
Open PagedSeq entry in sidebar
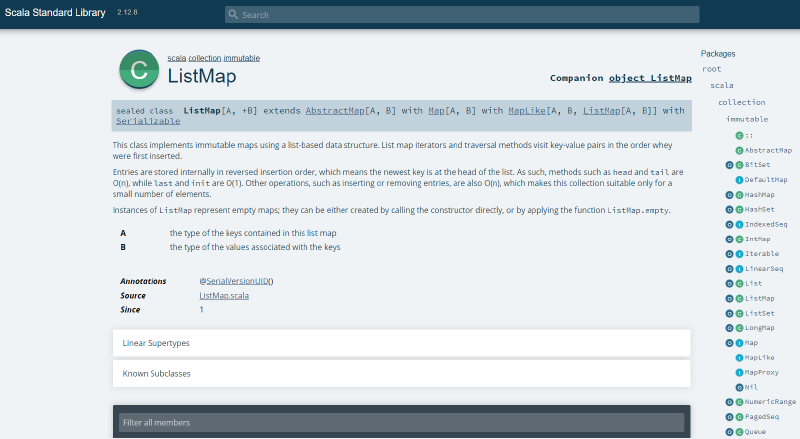click(762, 417)
